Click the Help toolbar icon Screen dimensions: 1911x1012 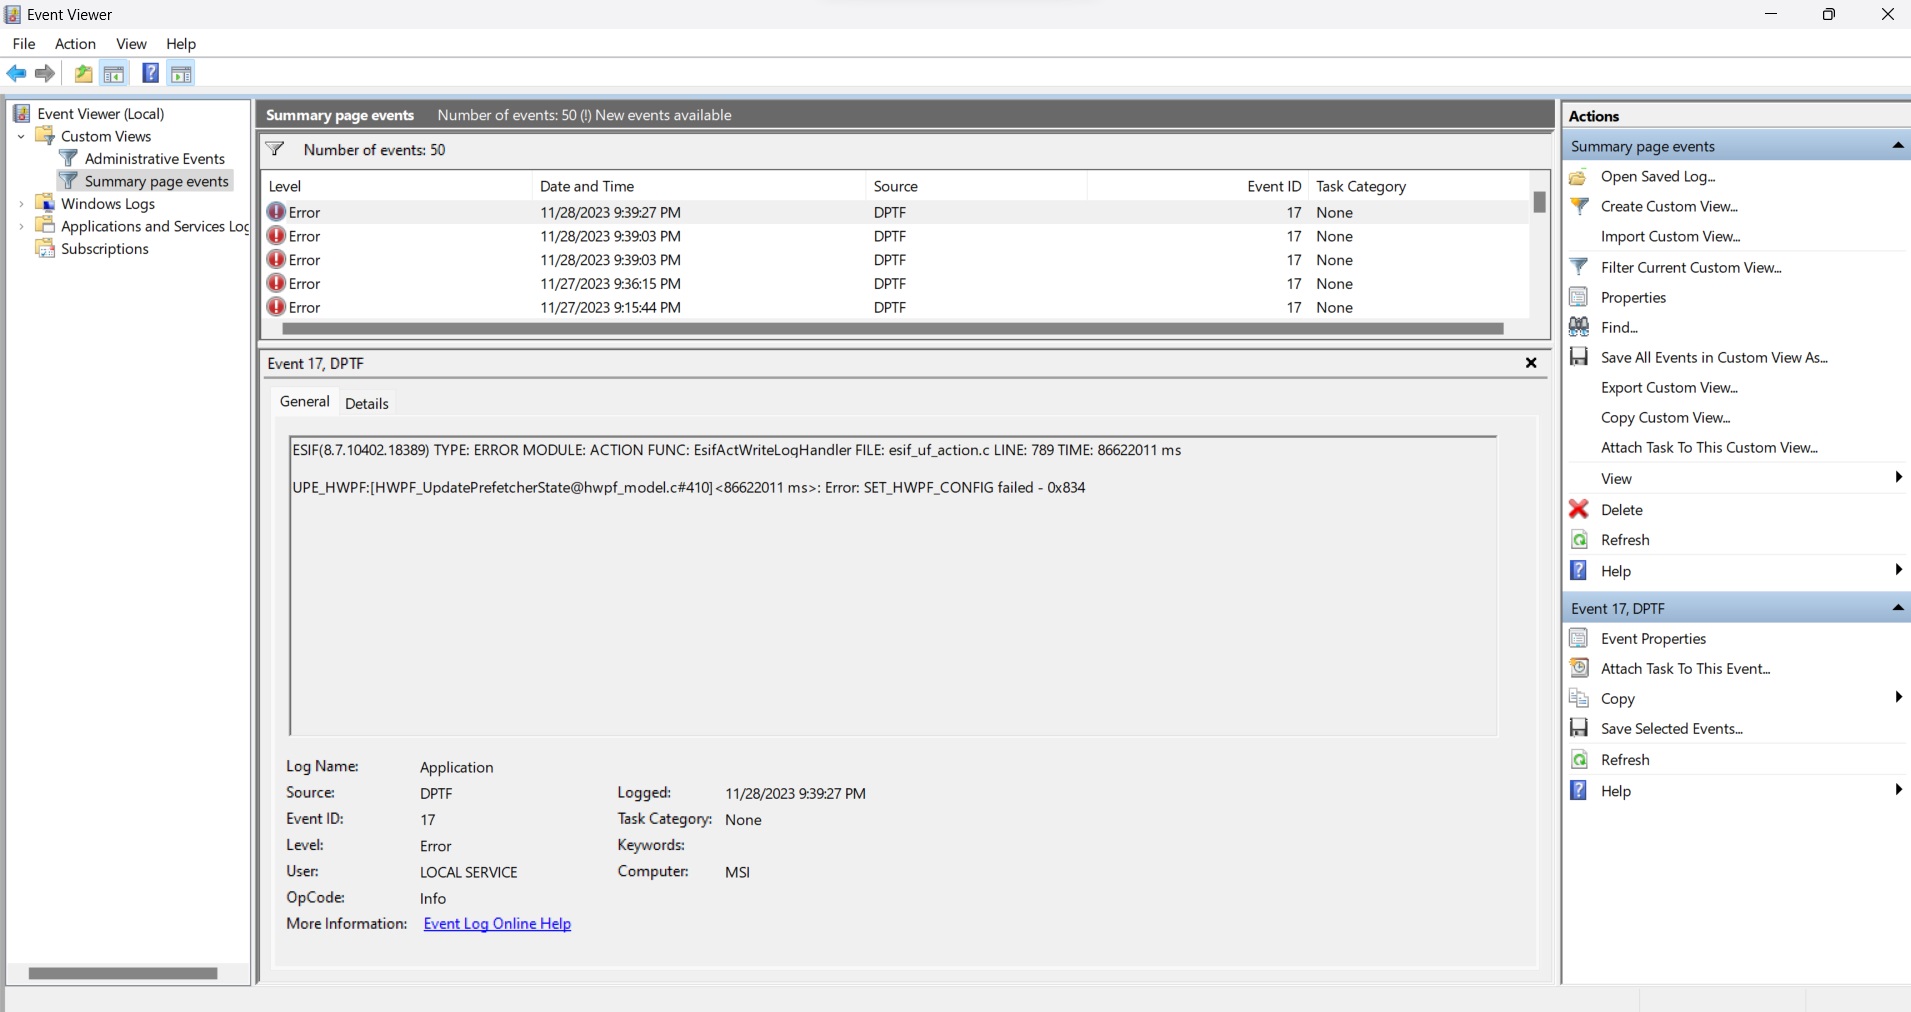point(150,73)
